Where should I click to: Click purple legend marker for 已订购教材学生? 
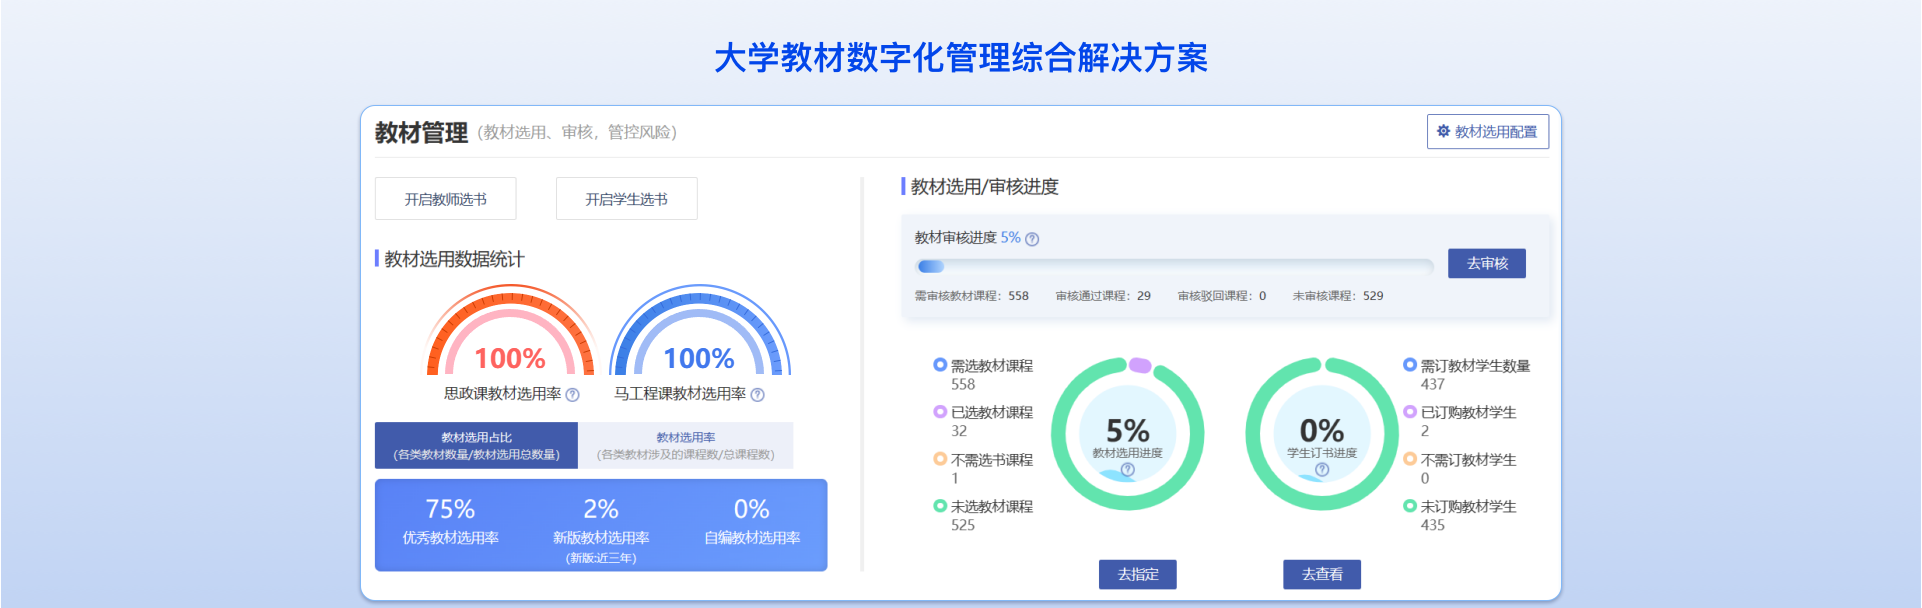[1410, 412]
